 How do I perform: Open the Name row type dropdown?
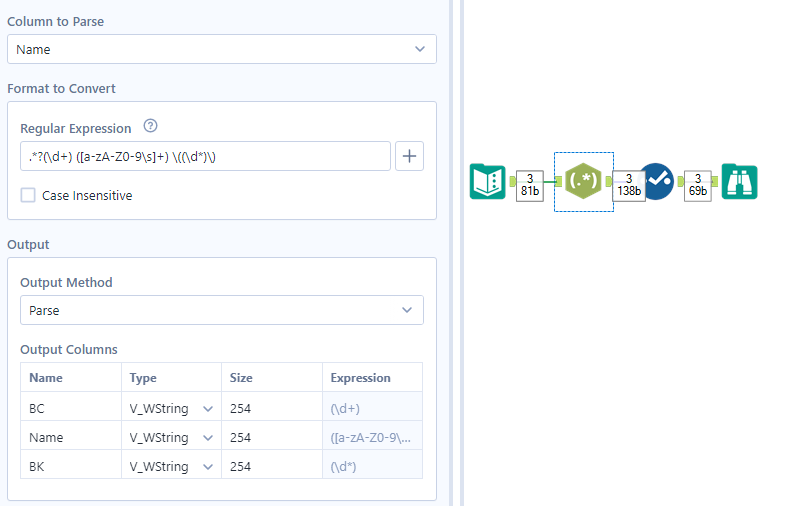170,437
